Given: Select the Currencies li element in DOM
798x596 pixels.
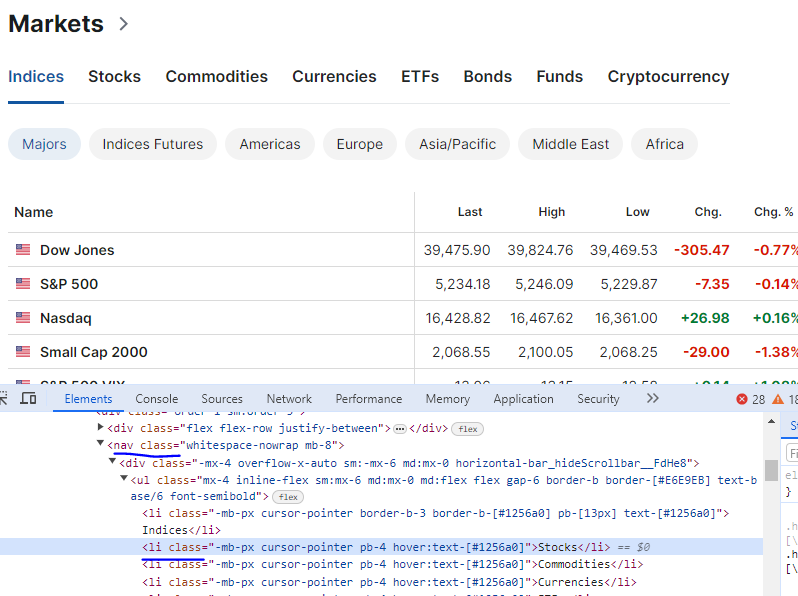Looking at the screenshot, I should click(x=389, y=582).
